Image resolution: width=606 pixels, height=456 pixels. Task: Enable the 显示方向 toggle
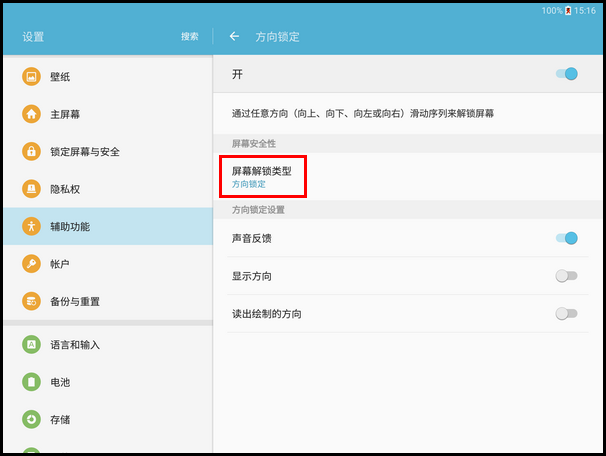click(x=567, y=276)
